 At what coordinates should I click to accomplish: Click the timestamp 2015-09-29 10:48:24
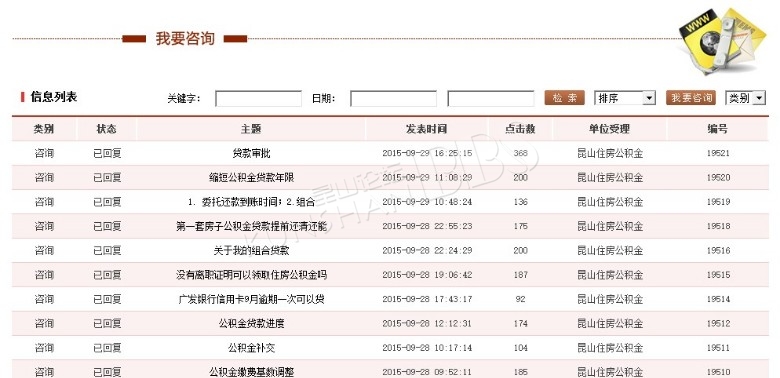[x=427, y=202]
